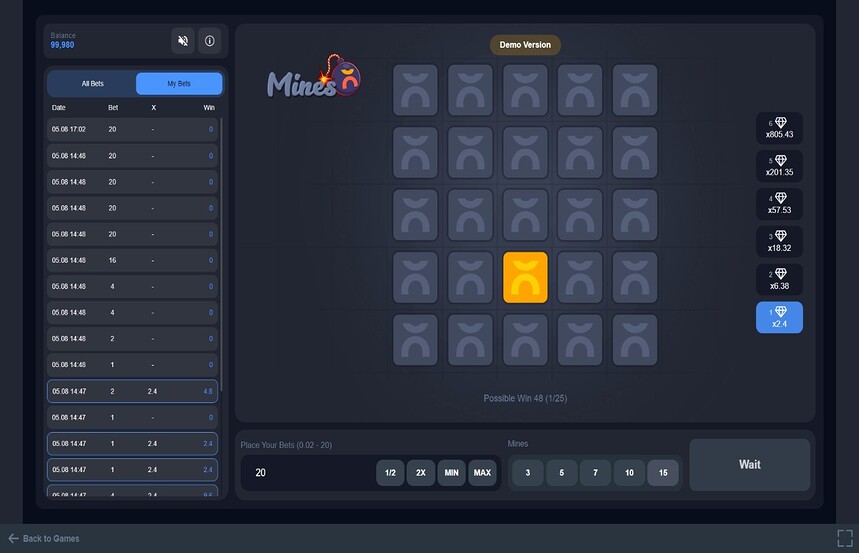Image resolution: width=859 pixels, height=553 pixels.
Task: Click the Back to Games arrow link
Action: (44, 538)
